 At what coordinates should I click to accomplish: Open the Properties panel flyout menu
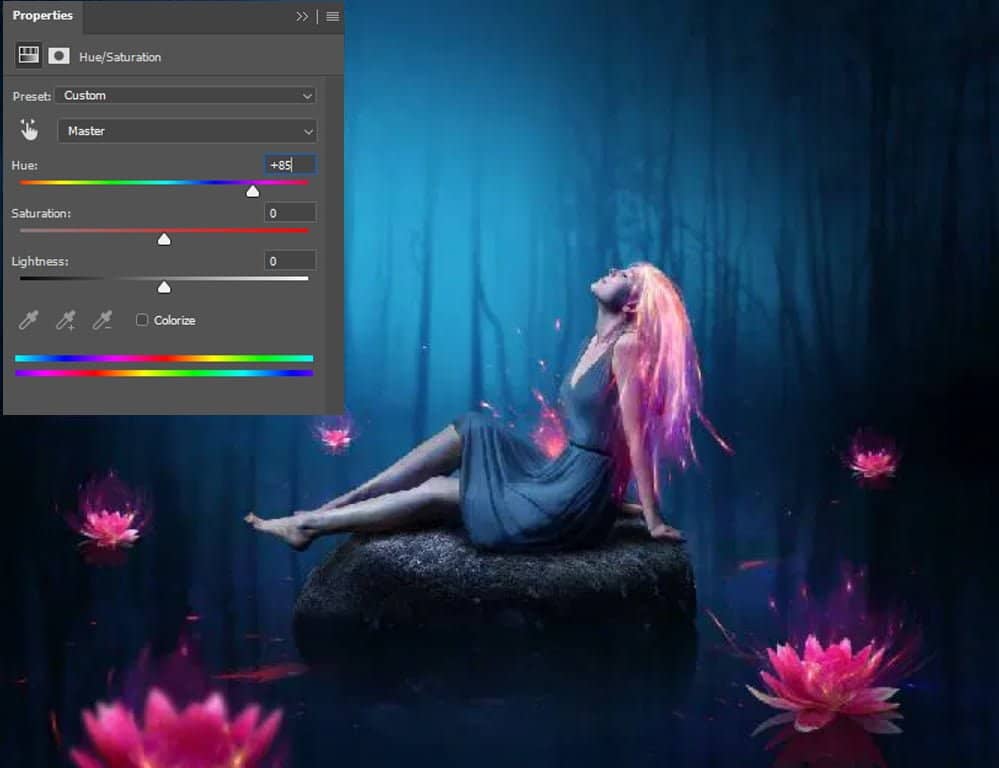332,17
